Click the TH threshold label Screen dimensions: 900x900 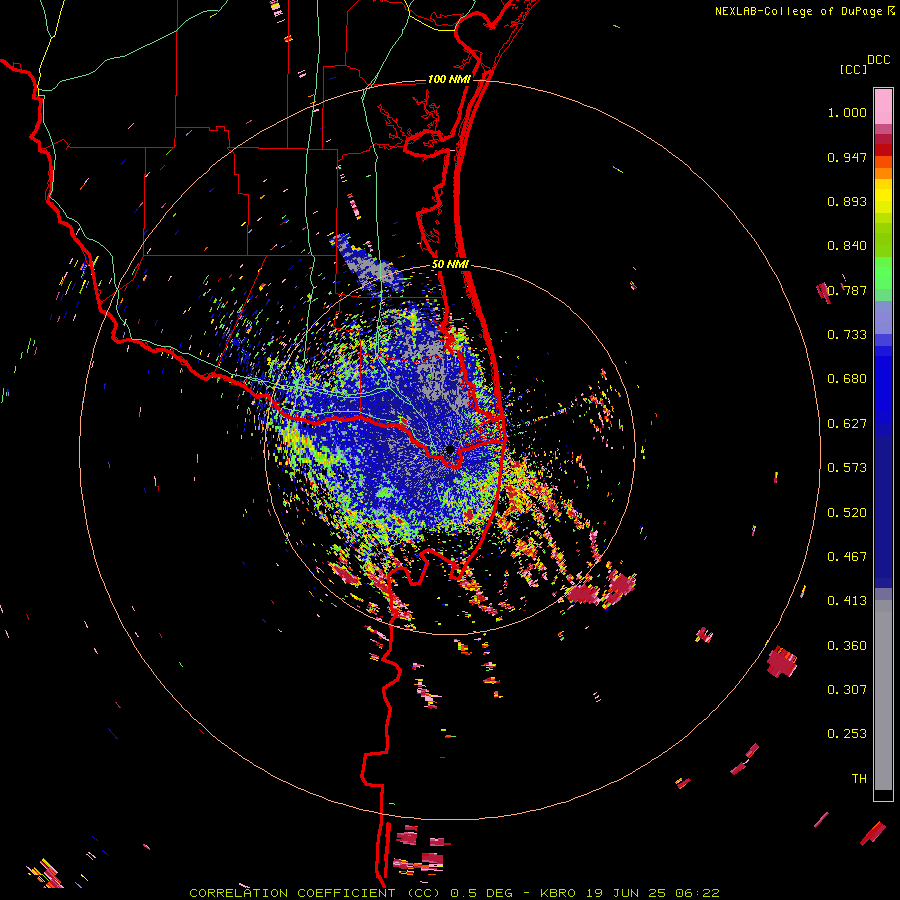coord(859,779)
